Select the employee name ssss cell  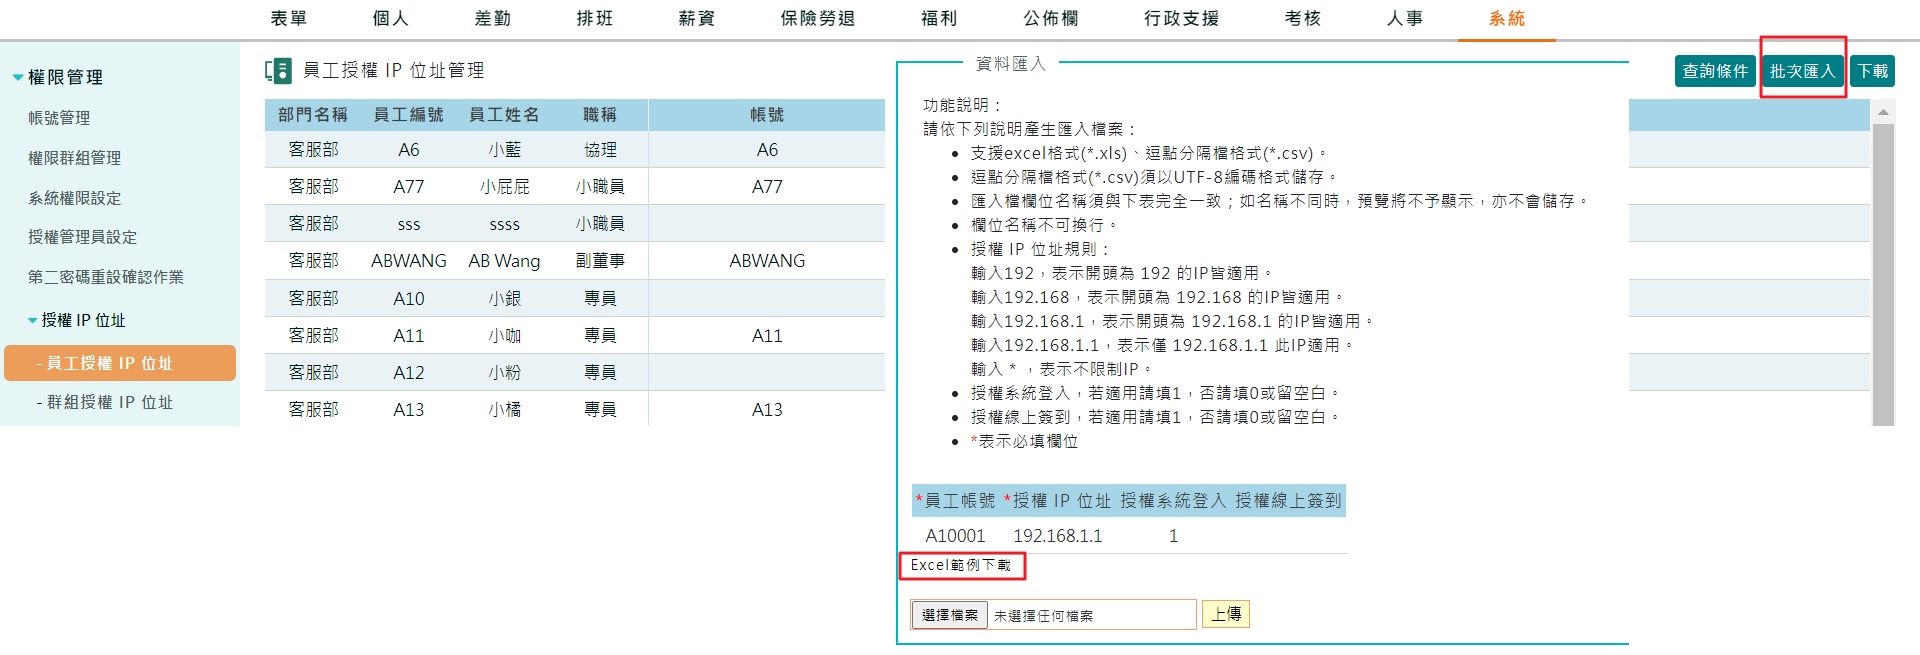click(504, 224)
